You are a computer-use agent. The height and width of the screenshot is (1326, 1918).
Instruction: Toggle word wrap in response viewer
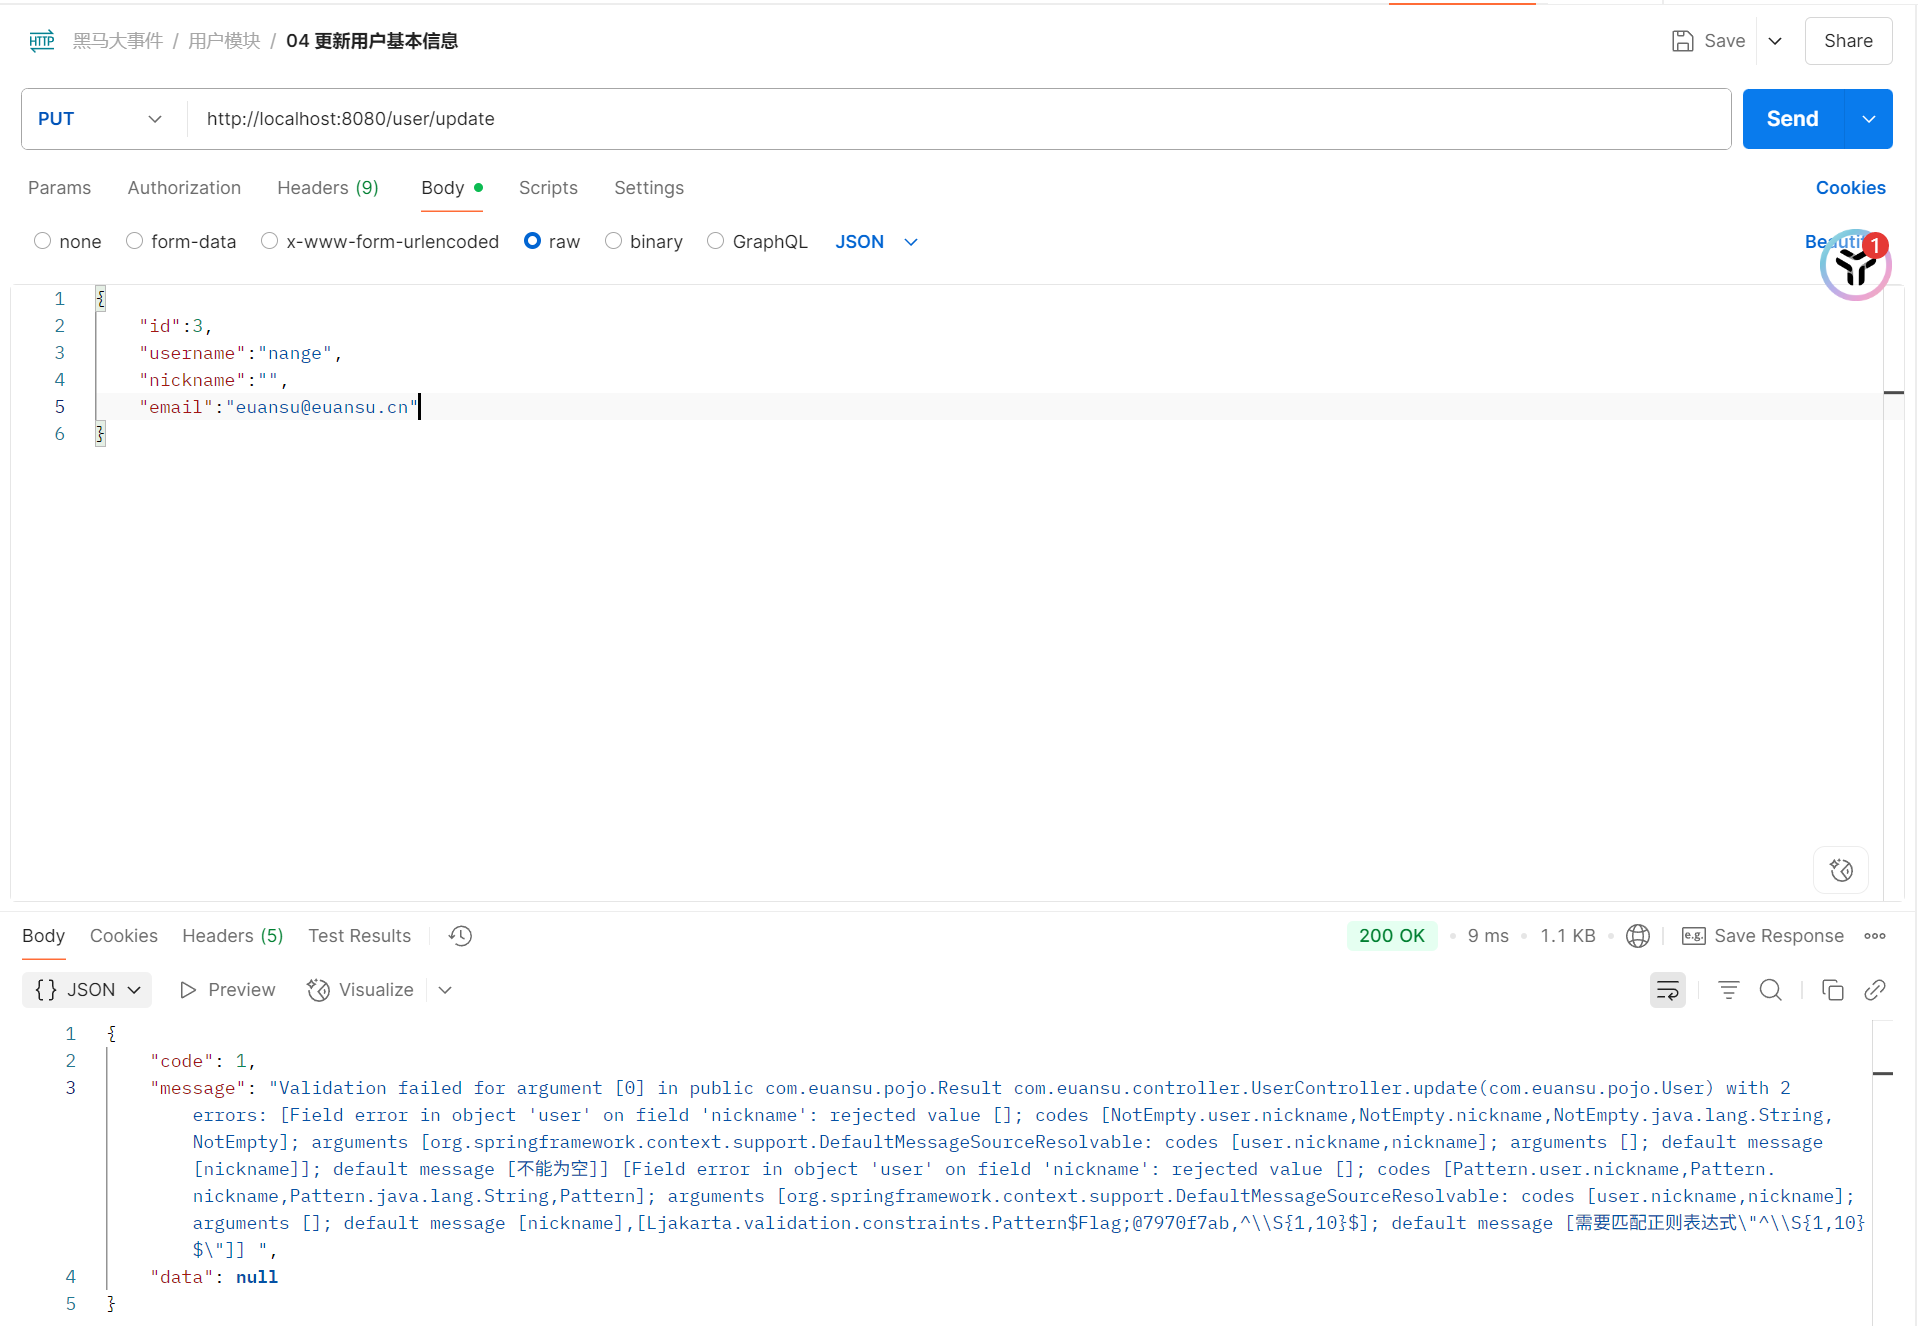[1667, 990]
